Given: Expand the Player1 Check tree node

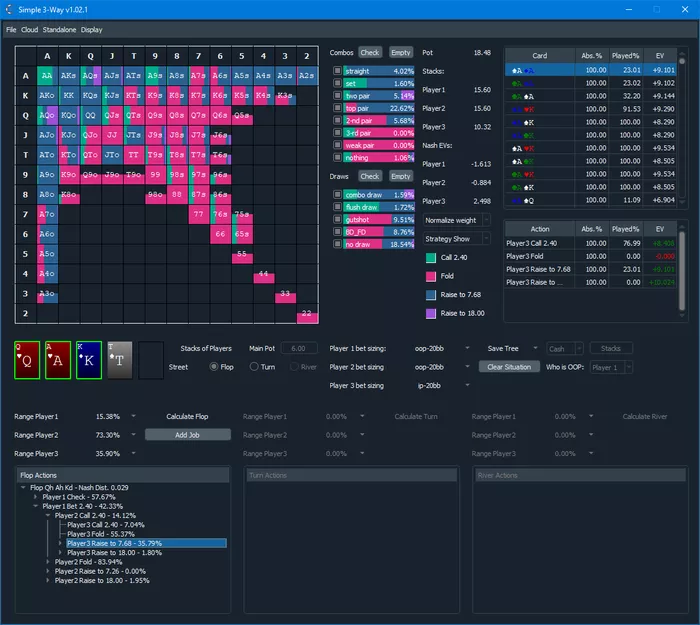Looking at the screenshot, I should click(x=35, y=496).
